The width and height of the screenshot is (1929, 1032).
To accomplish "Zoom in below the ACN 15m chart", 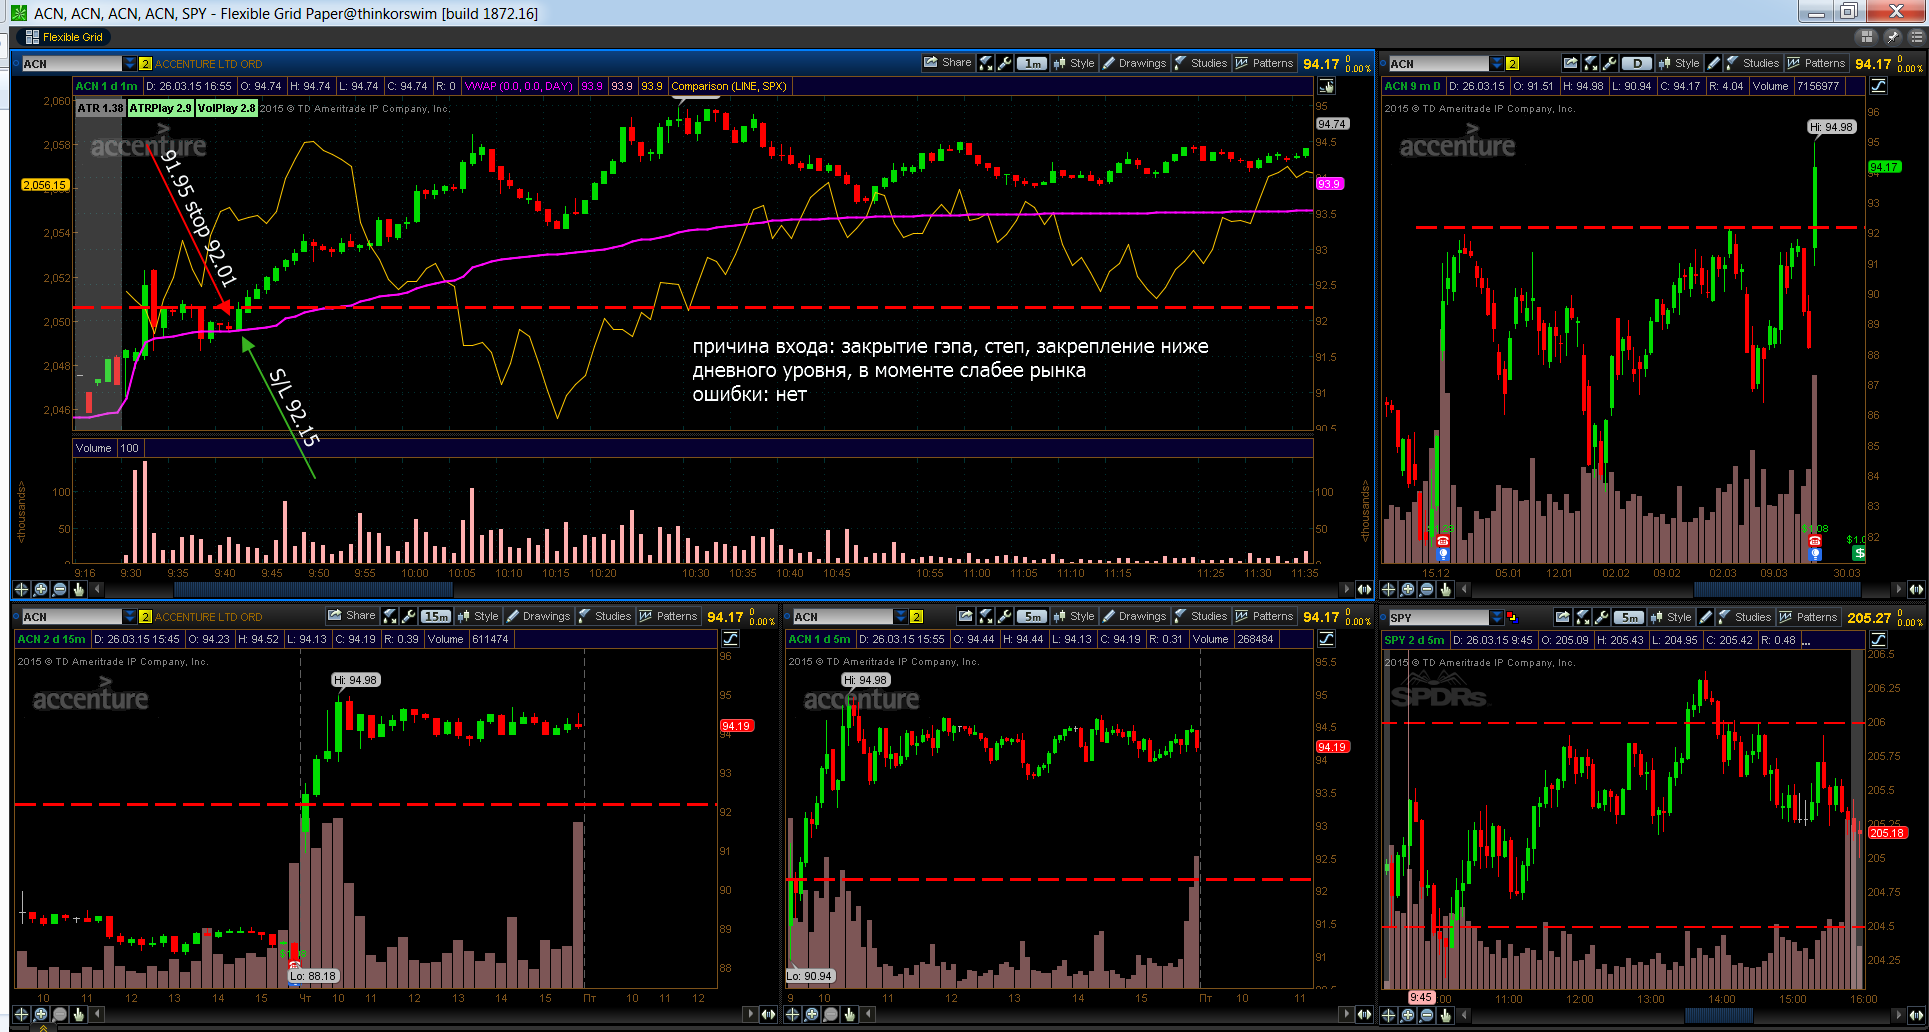I will [x=40, y=1014].
